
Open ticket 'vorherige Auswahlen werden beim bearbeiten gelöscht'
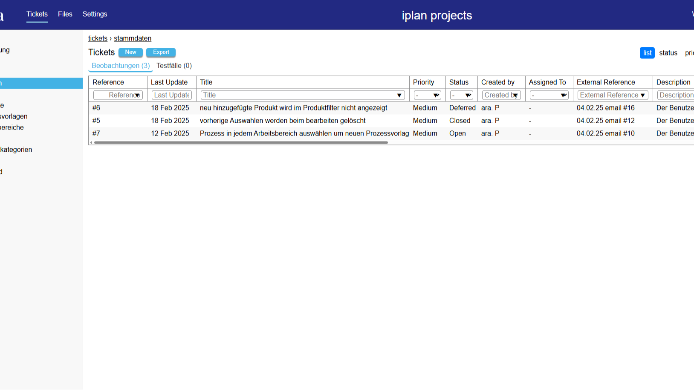[282, 121]
